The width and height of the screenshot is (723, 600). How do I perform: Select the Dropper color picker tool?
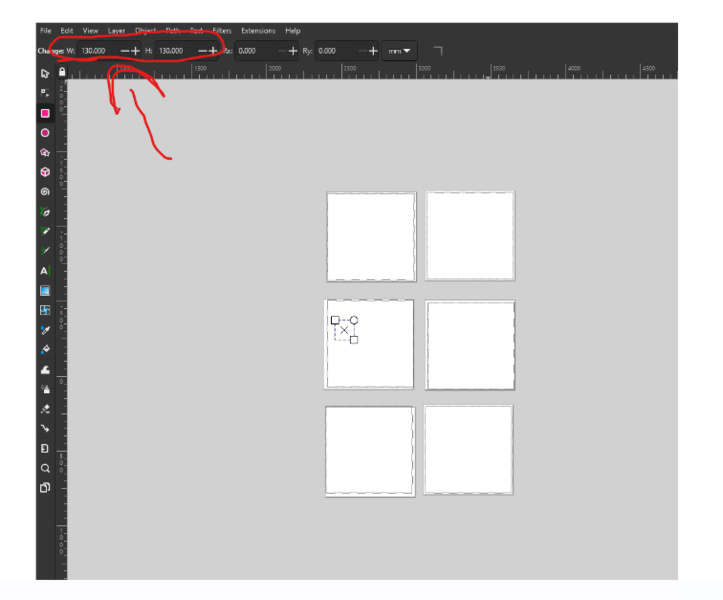click(x=45, y=330)
